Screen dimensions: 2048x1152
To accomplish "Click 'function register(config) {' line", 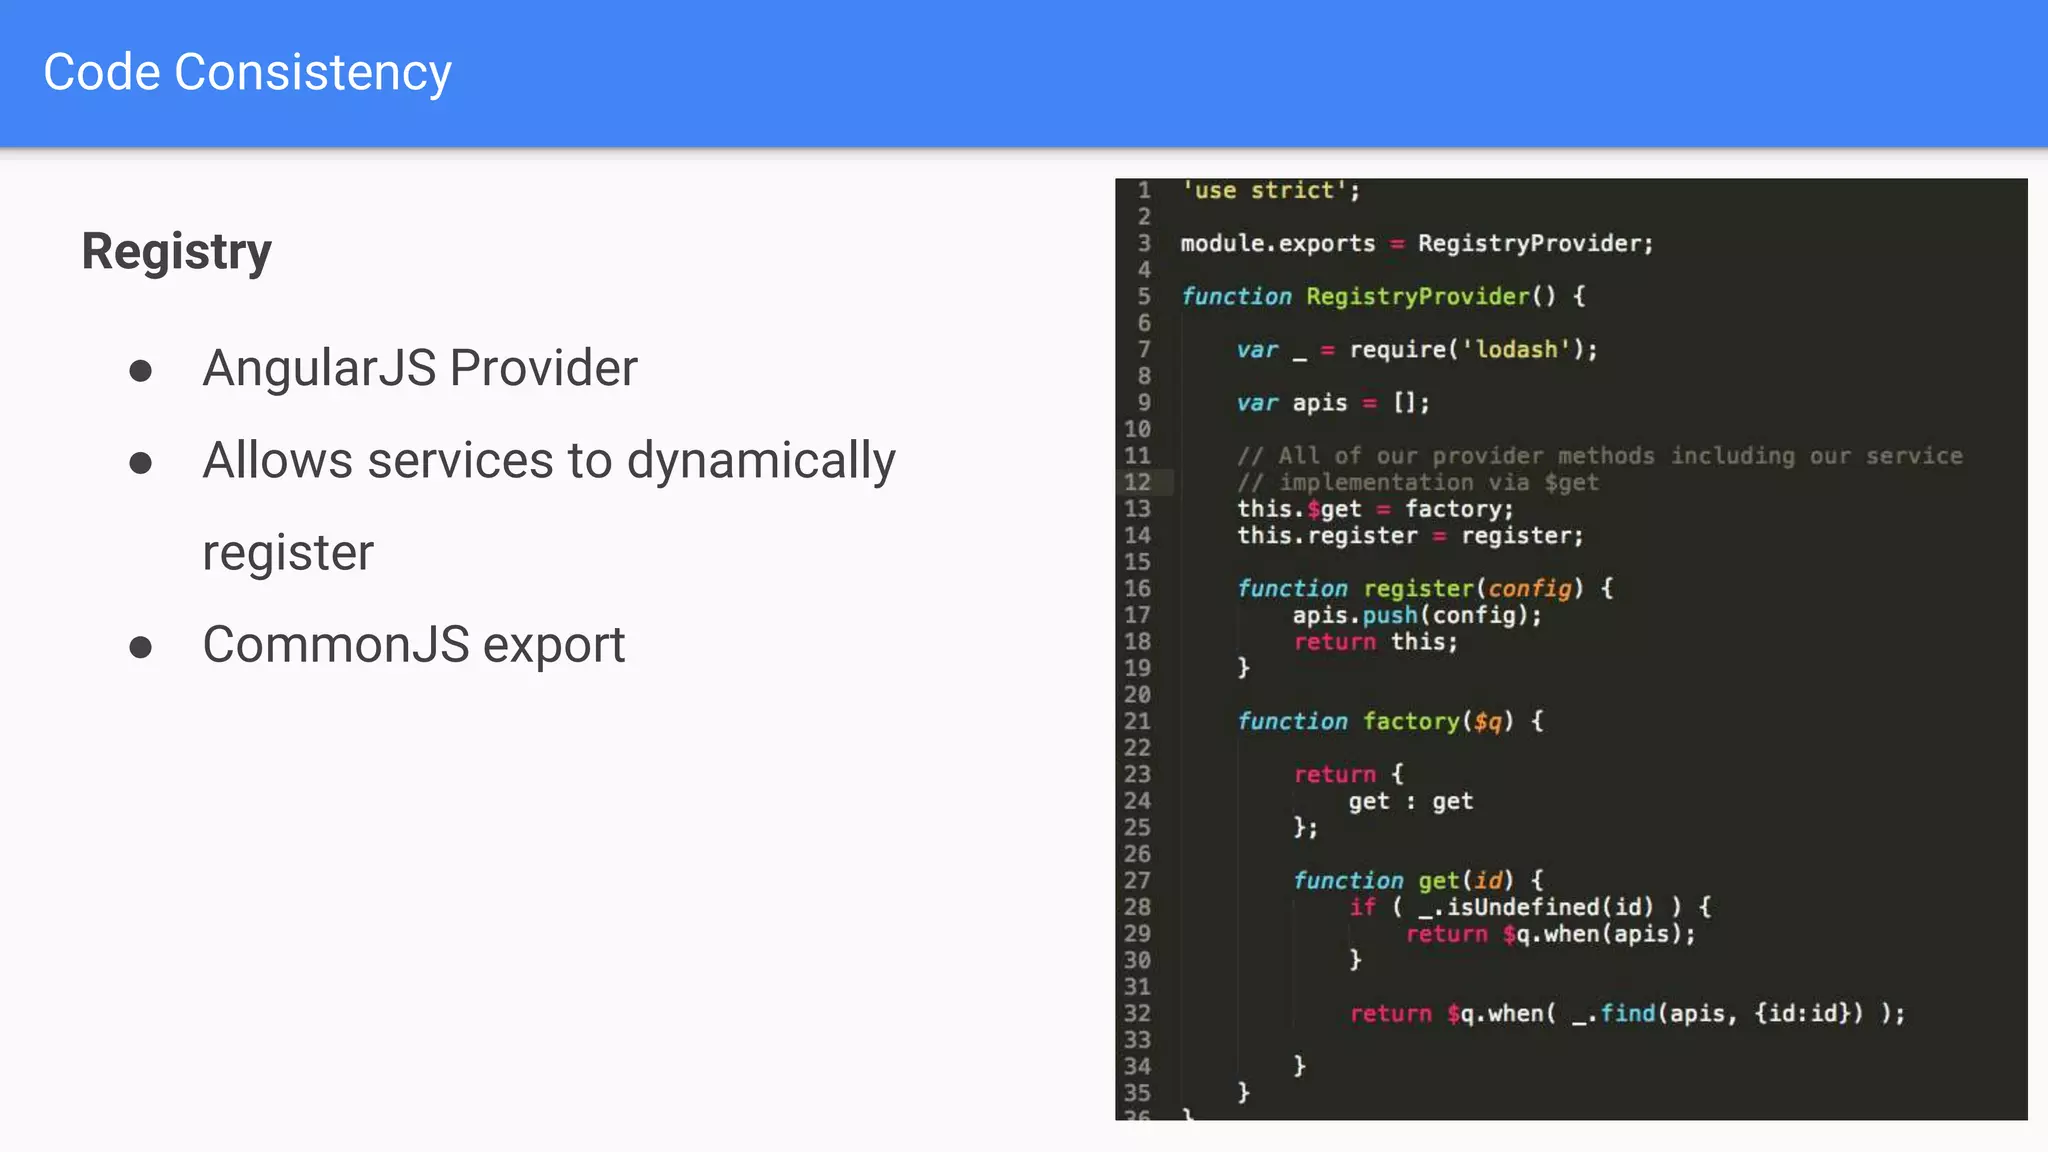I will [1425, 589].
